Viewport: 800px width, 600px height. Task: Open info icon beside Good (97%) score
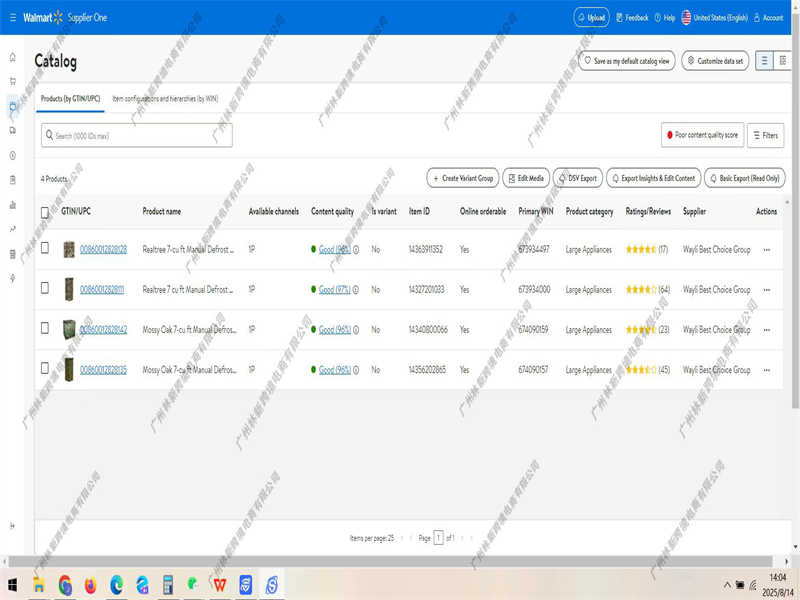tap(356, 290)
